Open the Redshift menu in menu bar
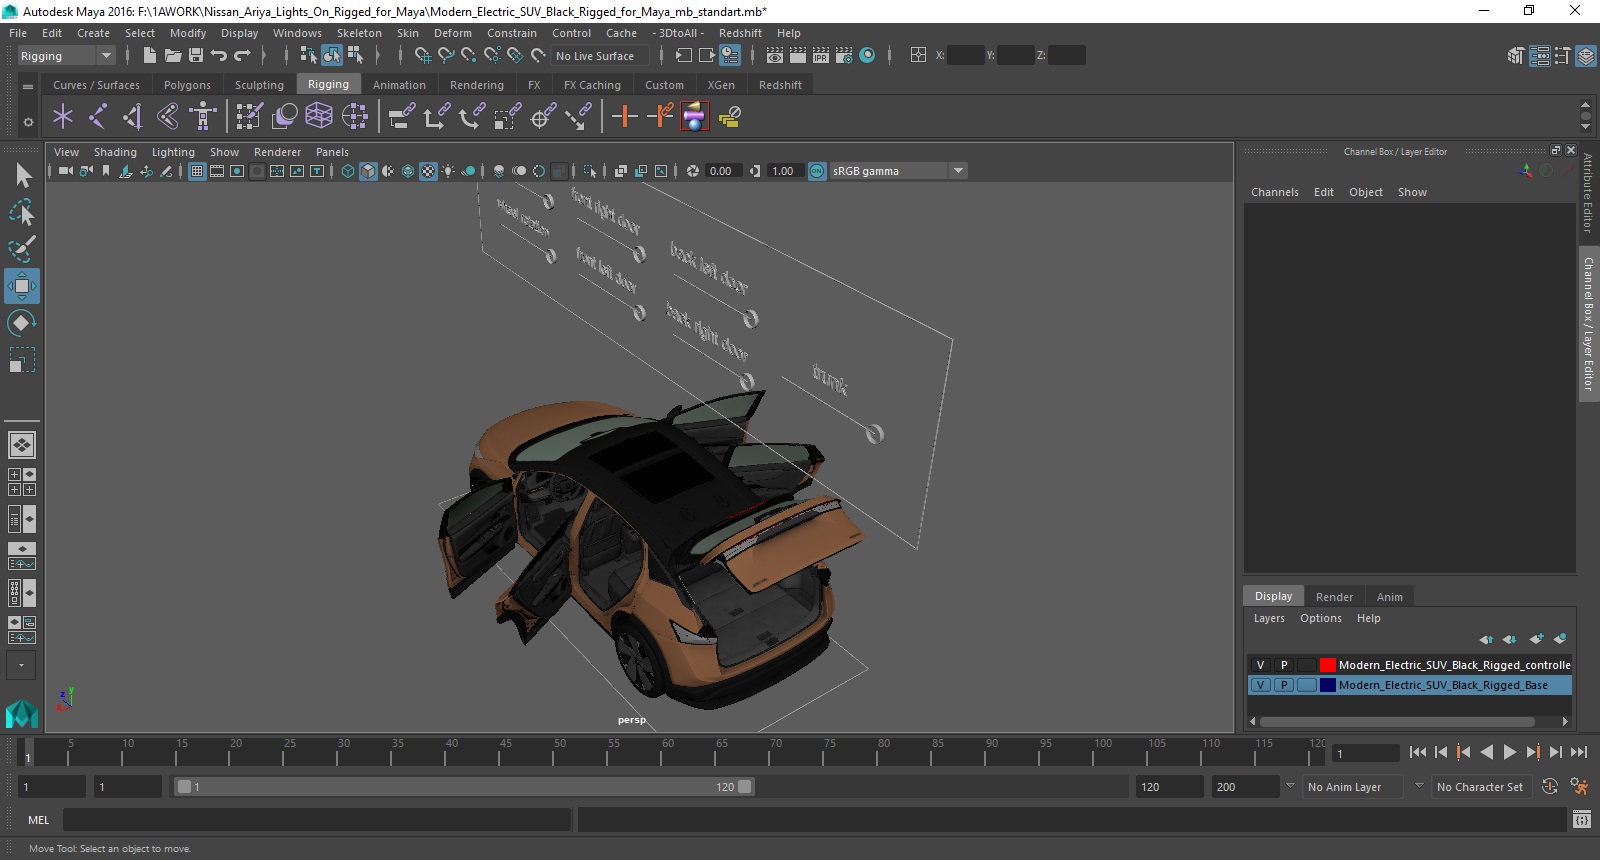The height and width of the screenshot is (860, 1600). tap(740, 33)
